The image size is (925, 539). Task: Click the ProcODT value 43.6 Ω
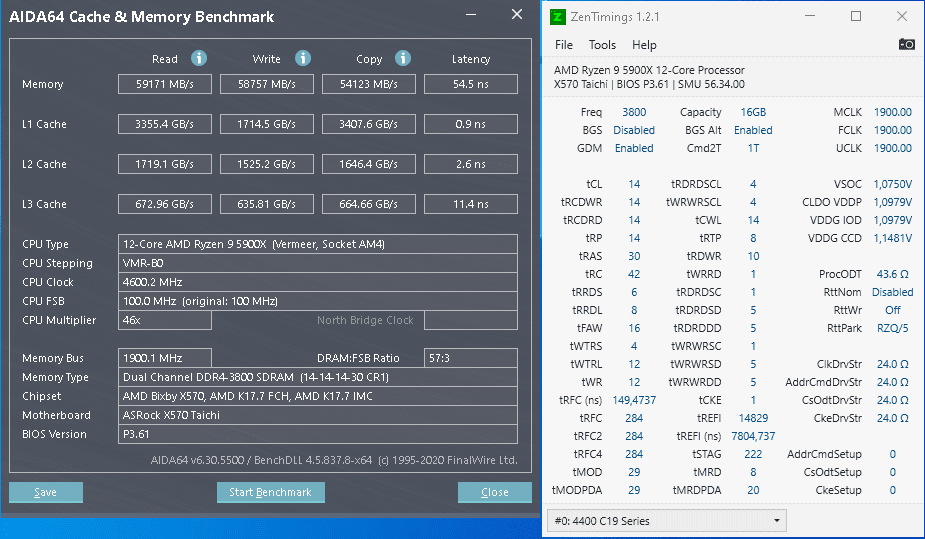pyautogui.click(x=893, y=274)
